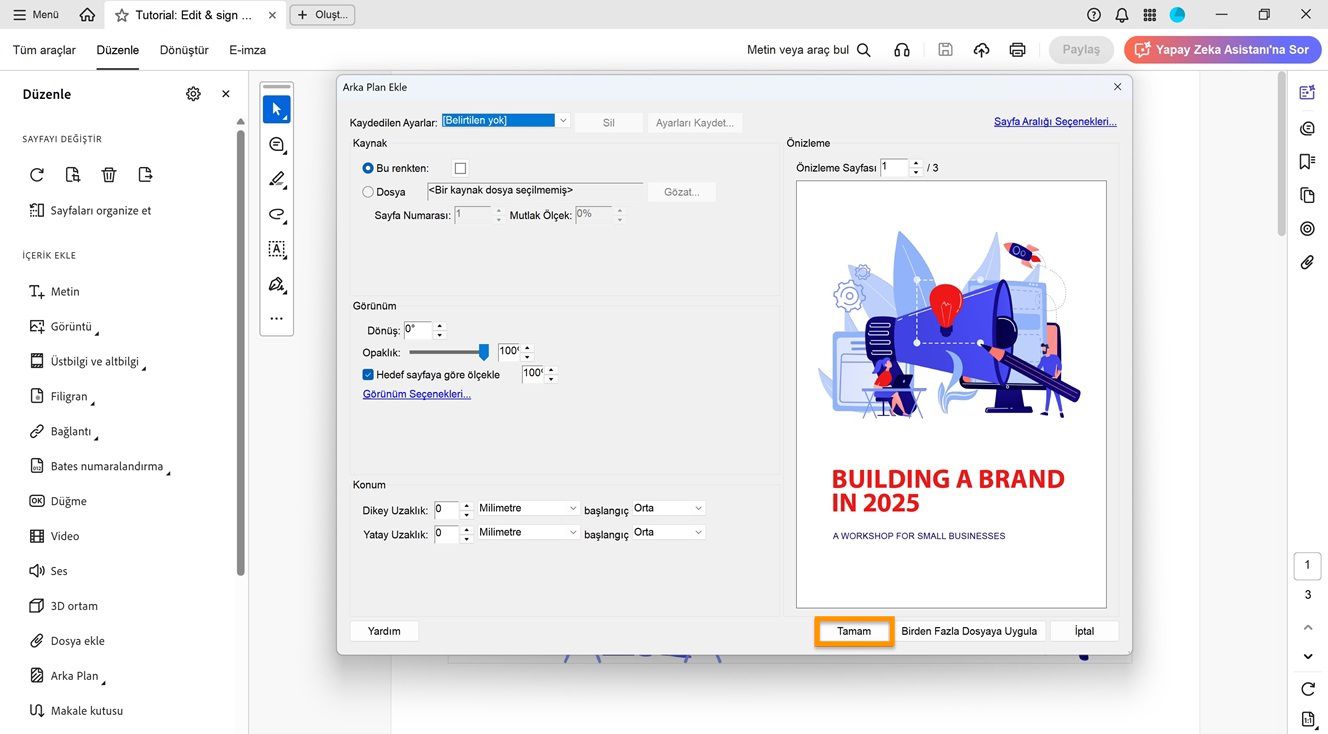
Task: Select the arrow selection tool in toolbar
Action: click(x=277, y=109)
